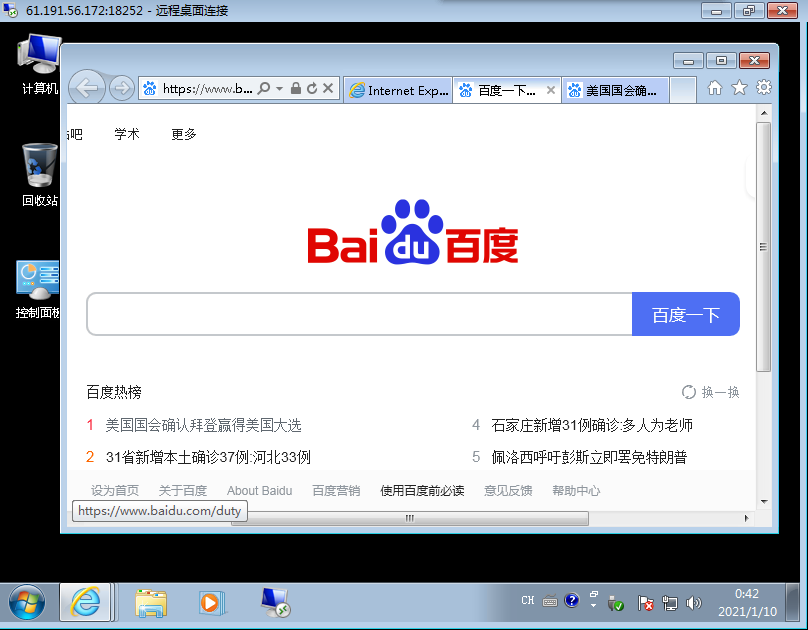Open the Windows Start orb
808x630 pixels.
point(27,602)
